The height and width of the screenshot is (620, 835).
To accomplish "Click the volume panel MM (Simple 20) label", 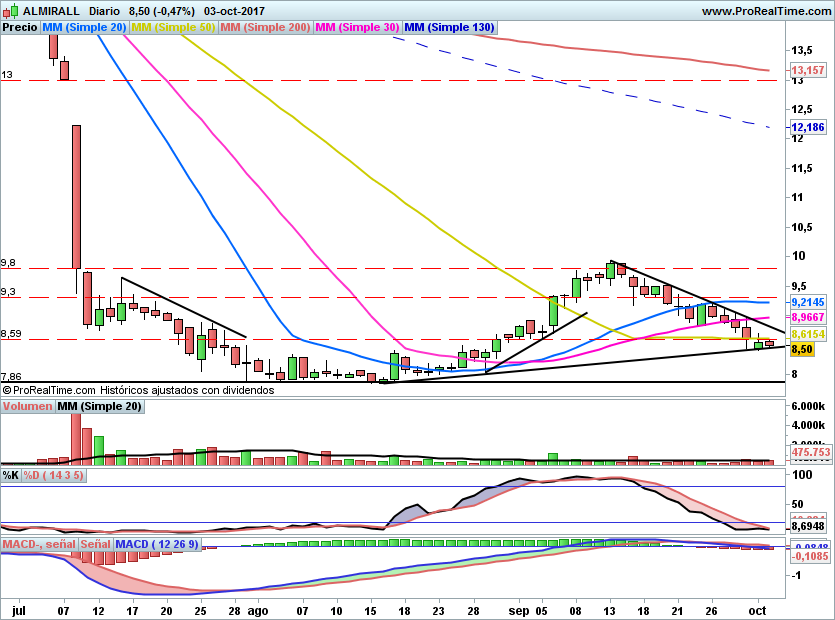I will [x=100, y=406].
